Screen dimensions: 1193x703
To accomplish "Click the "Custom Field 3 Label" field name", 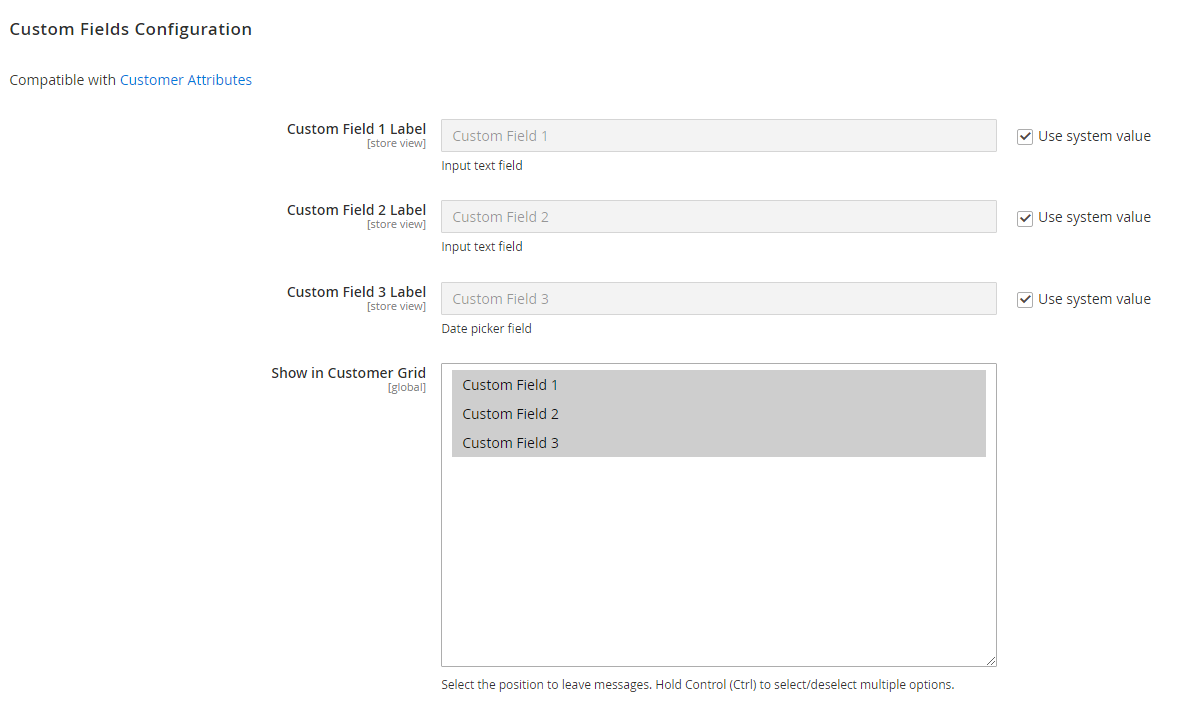I will coord(356,292).
